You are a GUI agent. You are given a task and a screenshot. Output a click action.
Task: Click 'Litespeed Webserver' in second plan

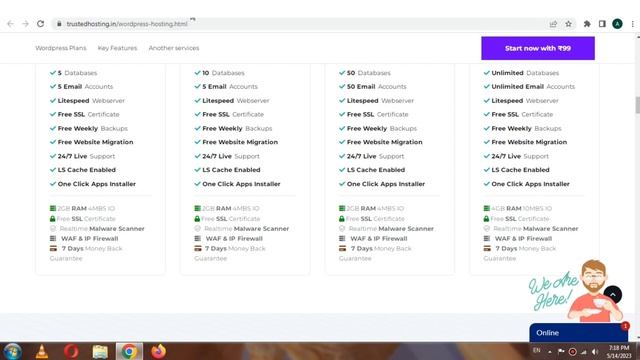coord(236,100)
